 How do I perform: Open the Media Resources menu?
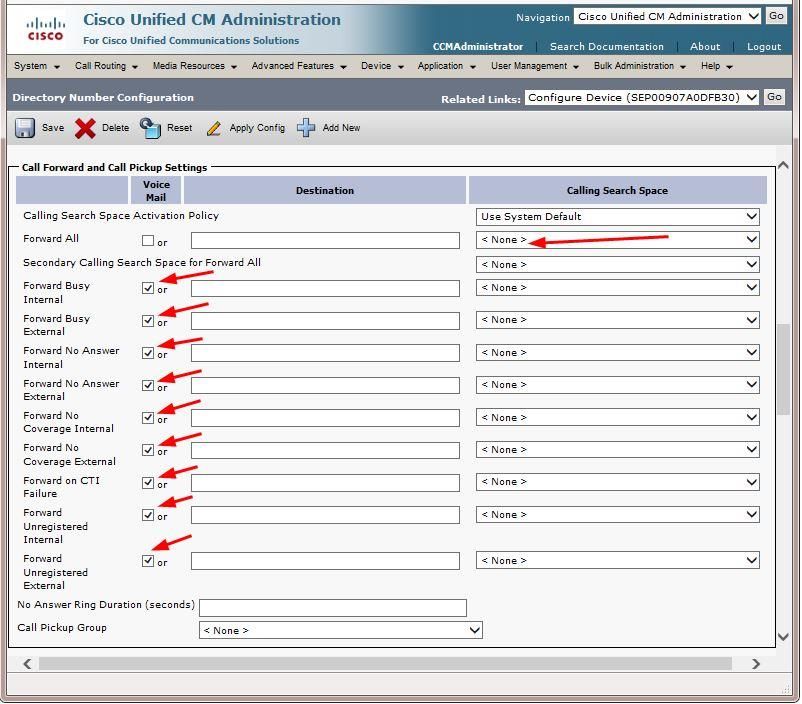(x=194, y=66)
